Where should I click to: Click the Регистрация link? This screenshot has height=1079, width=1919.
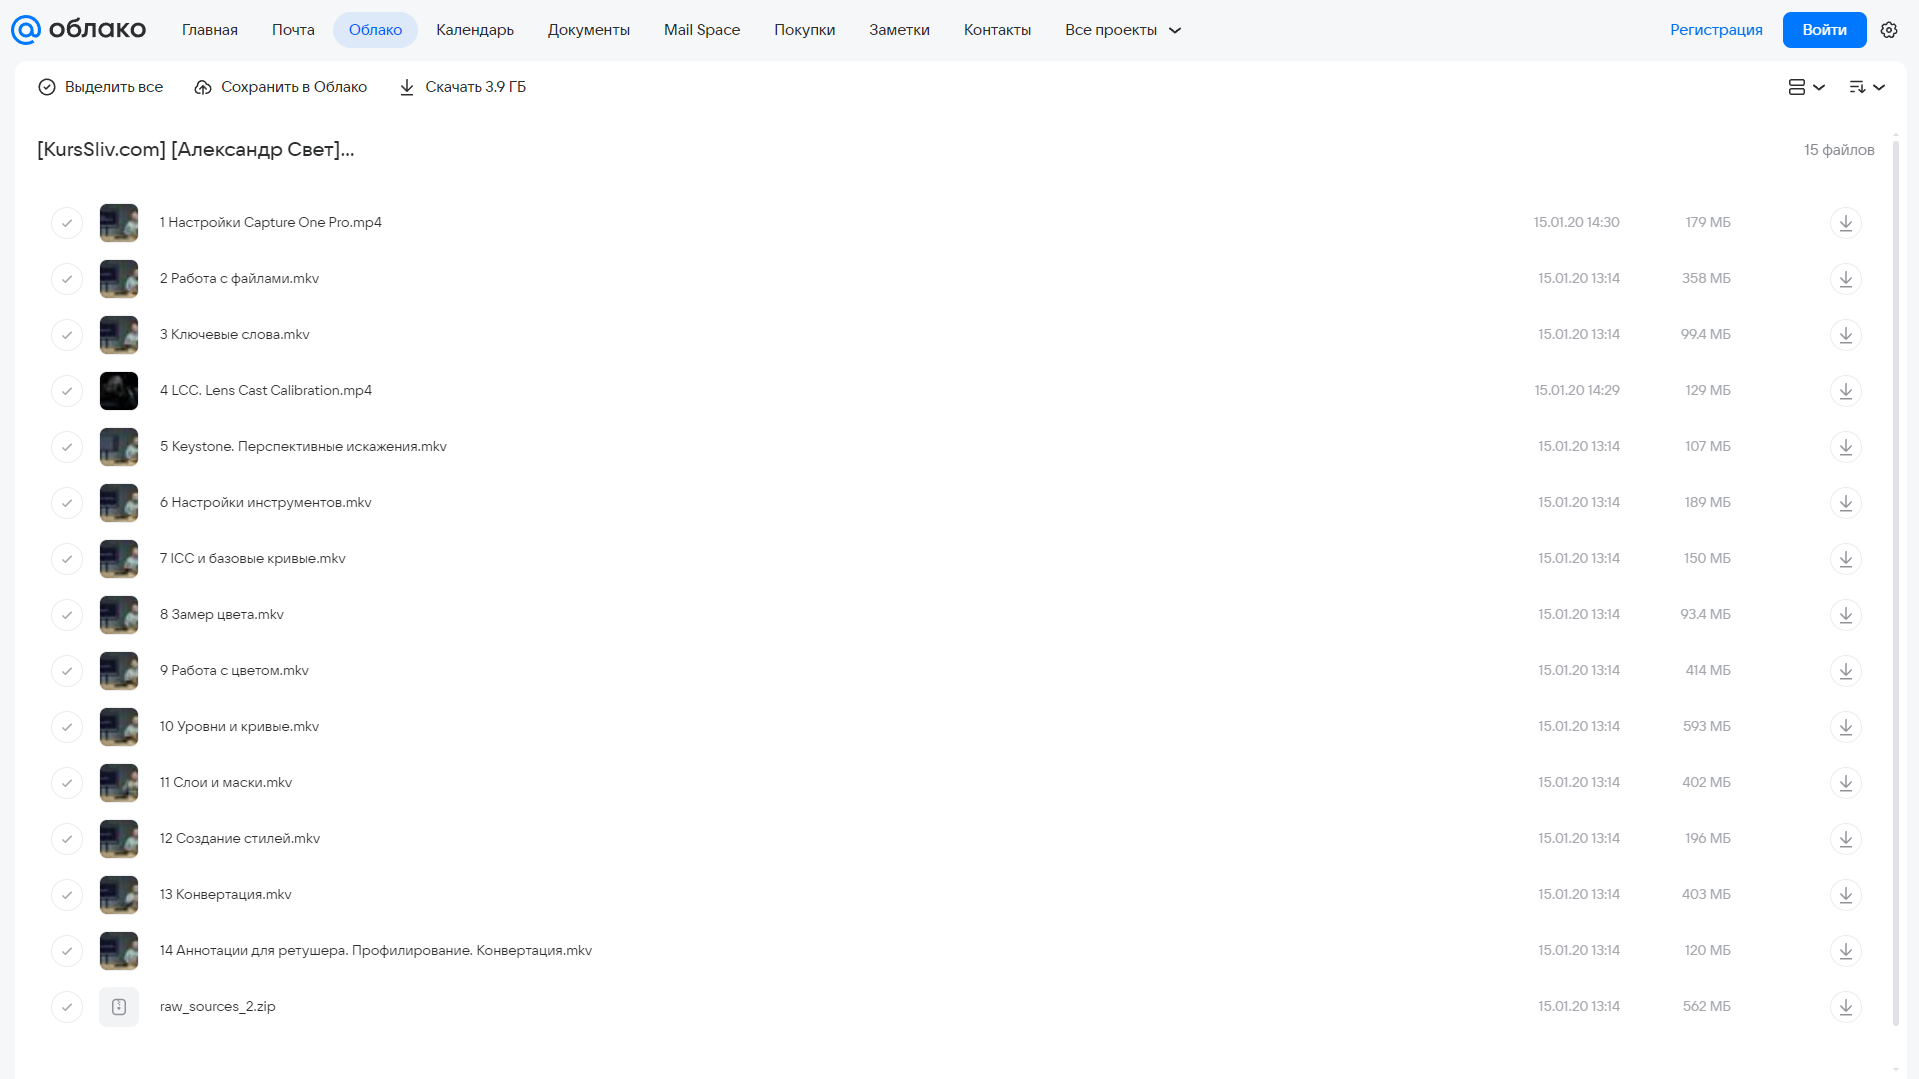(x=1716, y=30)
